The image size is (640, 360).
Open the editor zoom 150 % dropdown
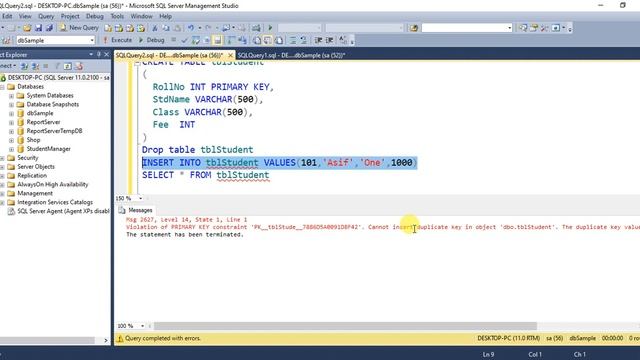[140, 198]
